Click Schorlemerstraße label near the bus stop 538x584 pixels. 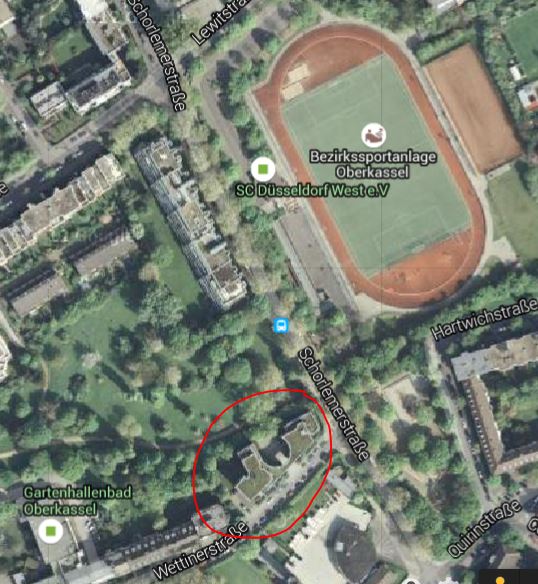[x=334, y=404]
